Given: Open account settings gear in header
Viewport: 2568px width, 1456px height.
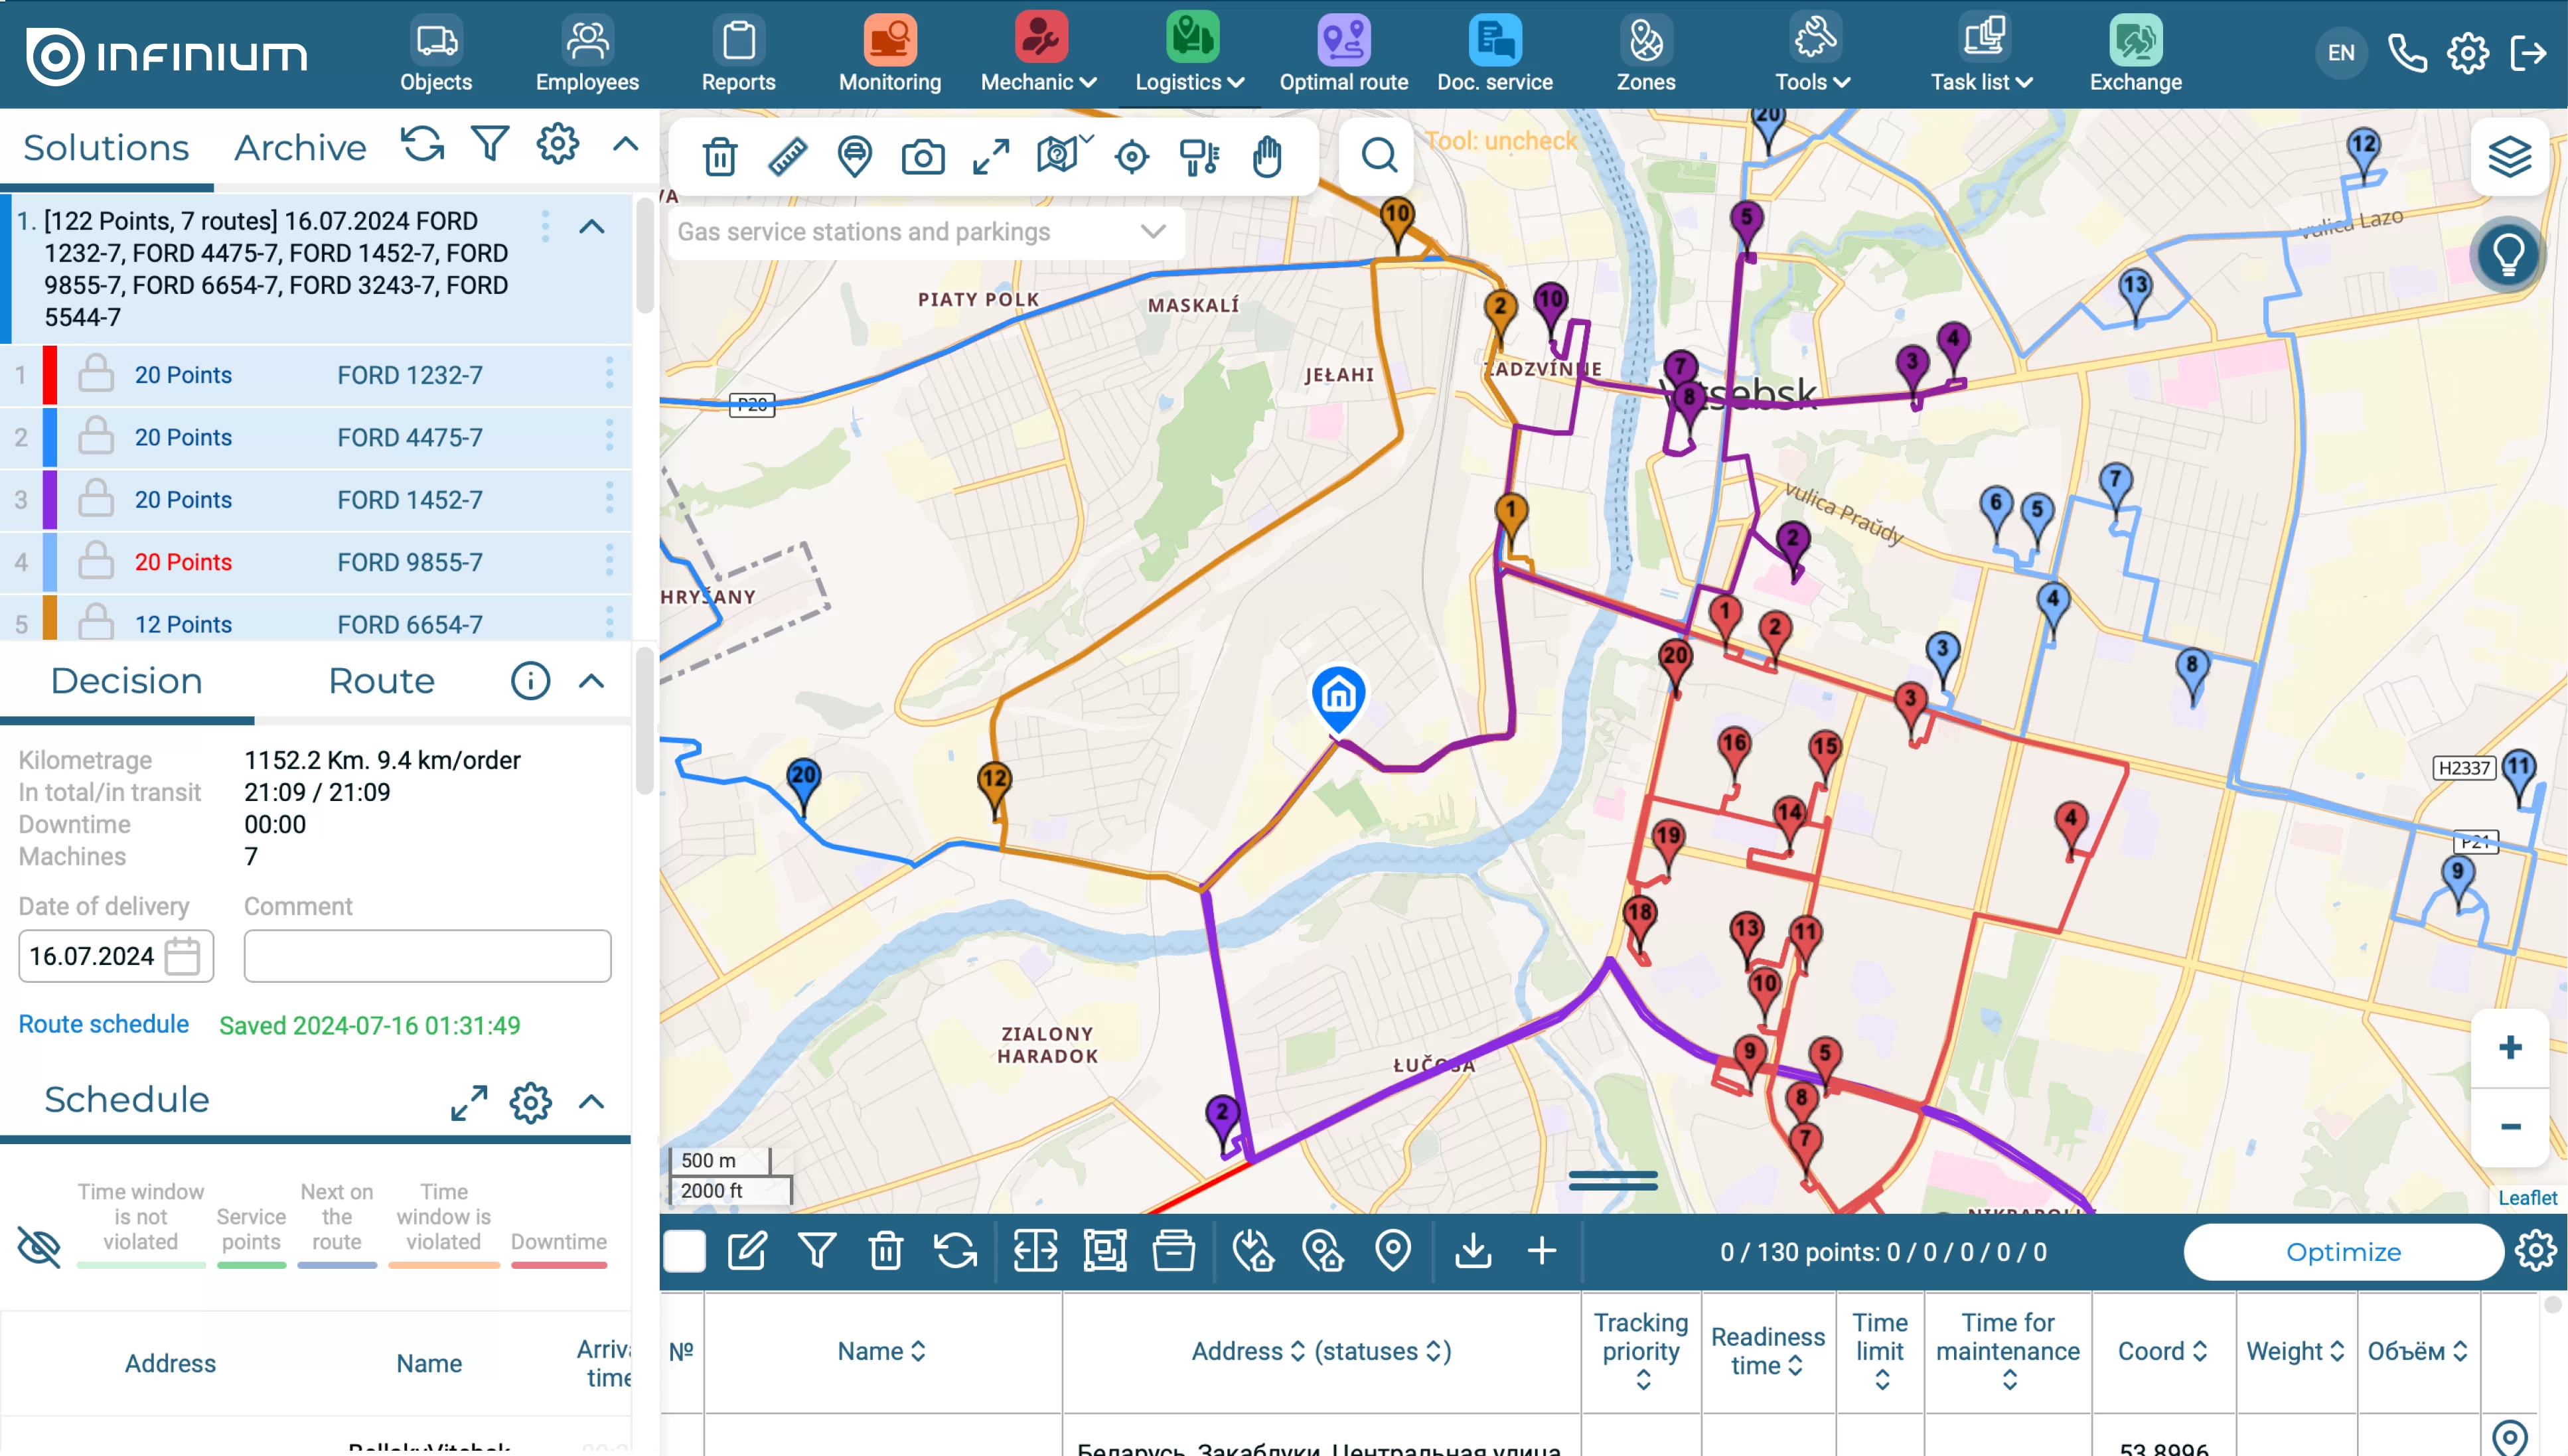Looking at the screenshot, I should coord(2467,53).
